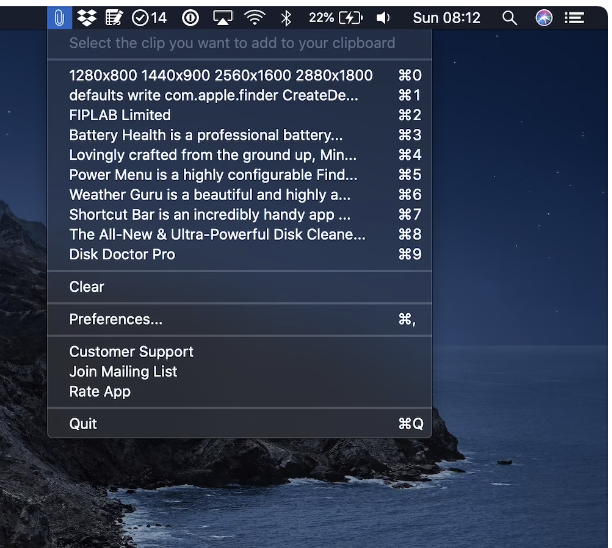Click the battery 22% charging indicator
This screenshot has height=548, width=612.
(336, 18)
